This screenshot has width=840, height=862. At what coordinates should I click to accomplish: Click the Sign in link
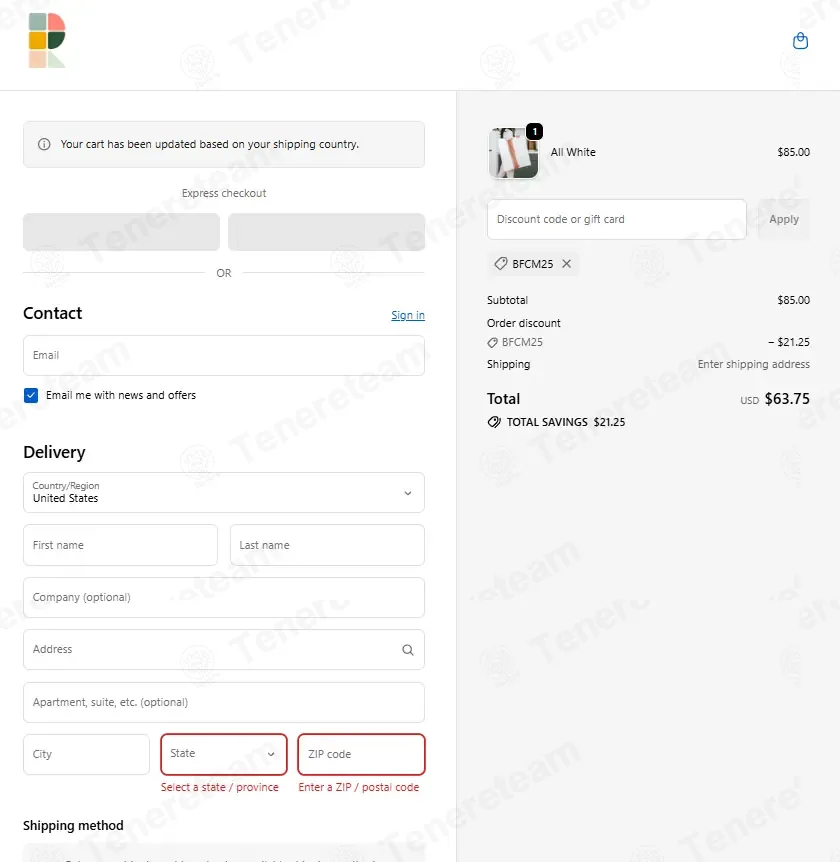[407, 315]
